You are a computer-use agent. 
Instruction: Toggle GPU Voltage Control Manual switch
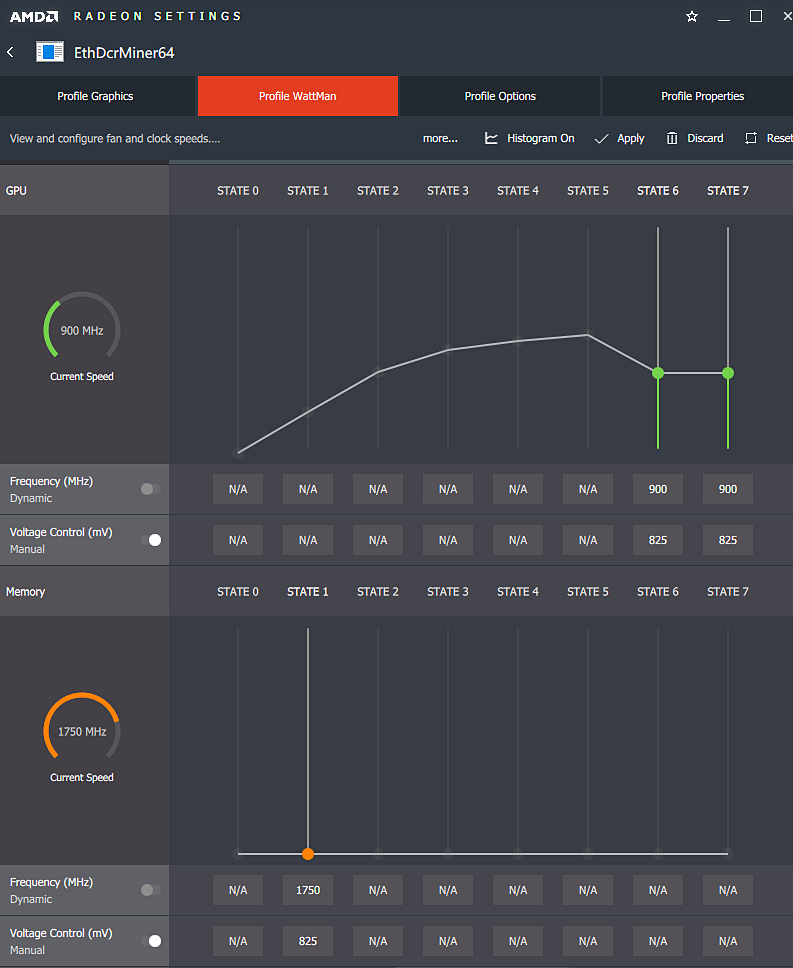coord(151,540)
